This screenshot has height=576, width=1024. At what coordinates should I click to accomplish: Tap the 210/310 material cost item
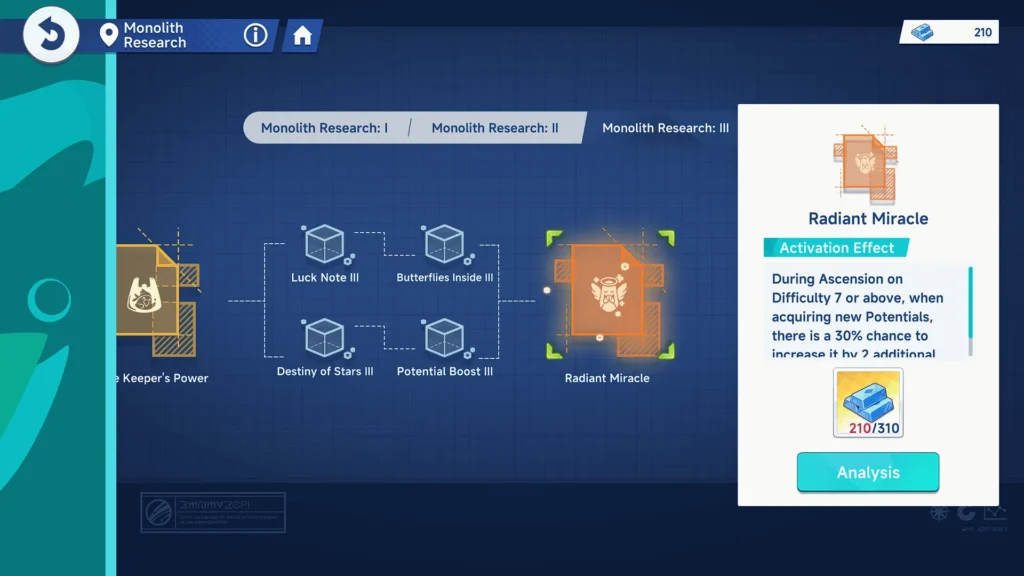(x=868, y=403)
